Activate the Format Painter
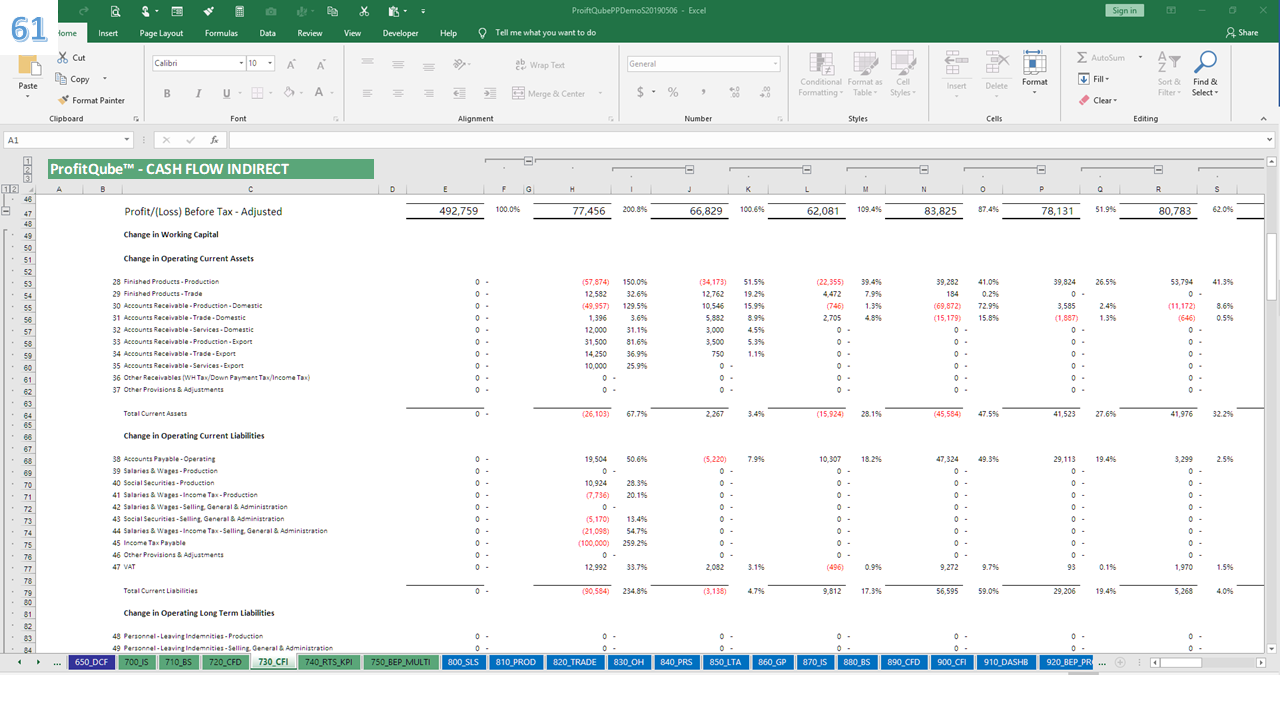1280x720 pixels. (91, 100)
